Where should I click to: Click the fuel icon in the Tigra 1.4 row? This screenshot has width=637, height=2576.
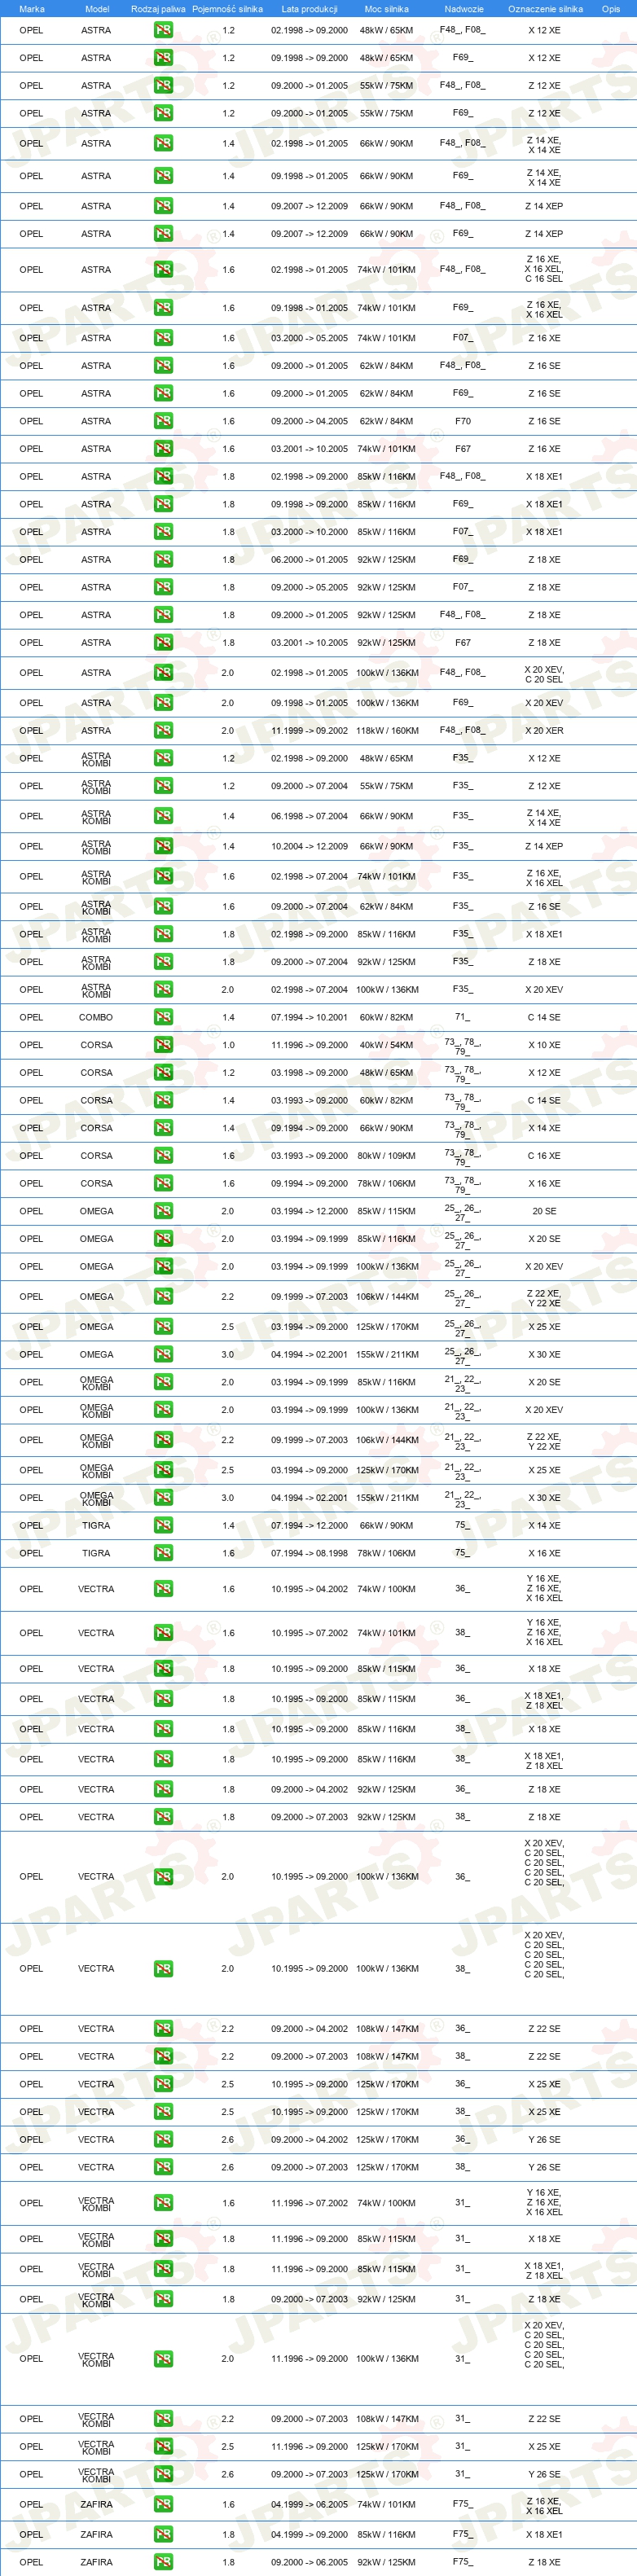click(x=163, y=1525)
